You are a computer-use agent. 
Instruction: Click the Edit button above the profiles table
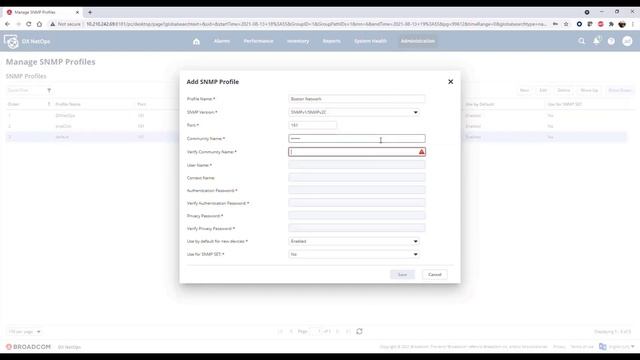pyautogui.click(x=543, y=90)
